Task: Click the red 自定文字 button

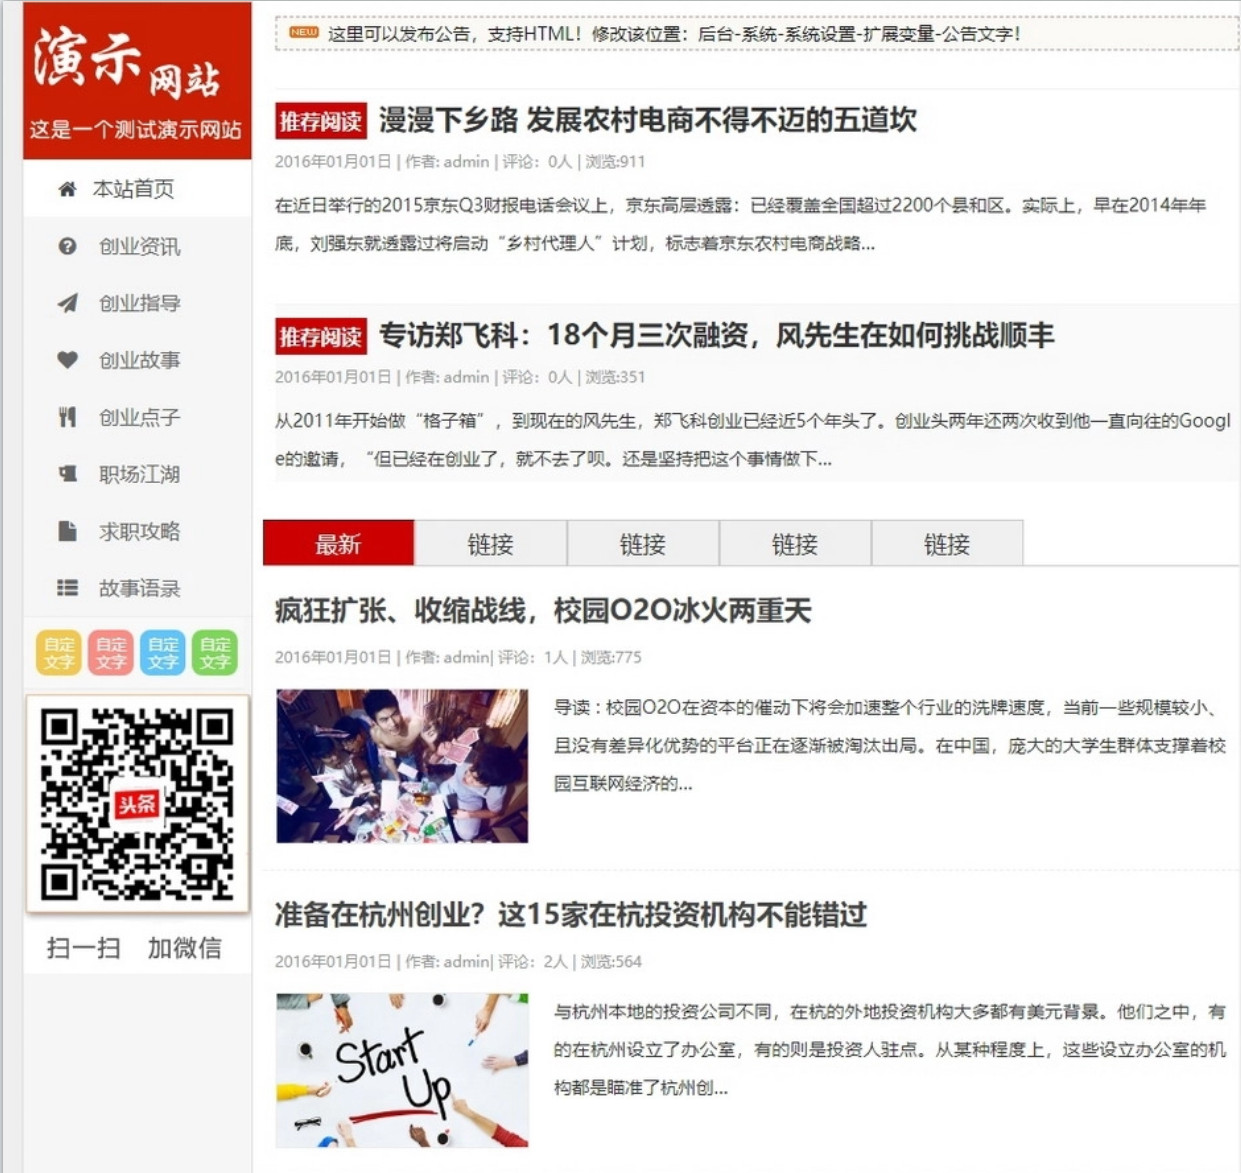Action: click(x=111, y=653)
